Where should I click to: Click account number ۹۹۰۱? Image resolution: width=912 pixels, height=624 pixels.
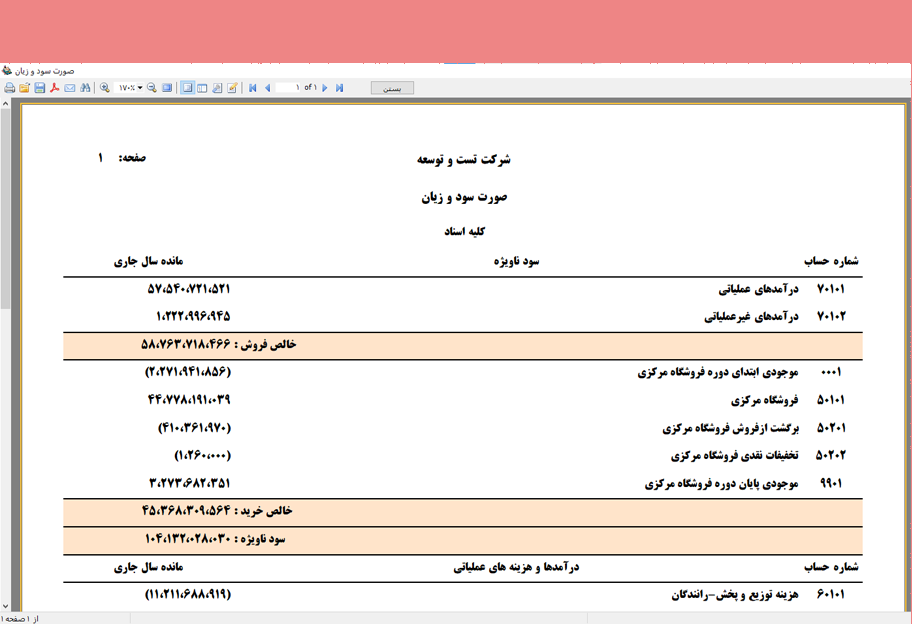tap(831, 483)
